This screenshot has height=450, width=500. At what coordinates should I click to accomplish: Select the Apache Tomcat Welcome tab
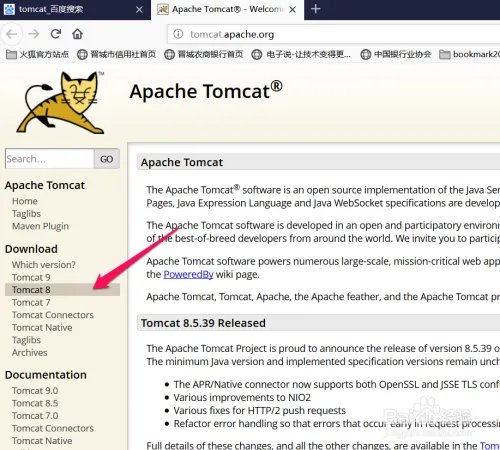pos(227,10)
